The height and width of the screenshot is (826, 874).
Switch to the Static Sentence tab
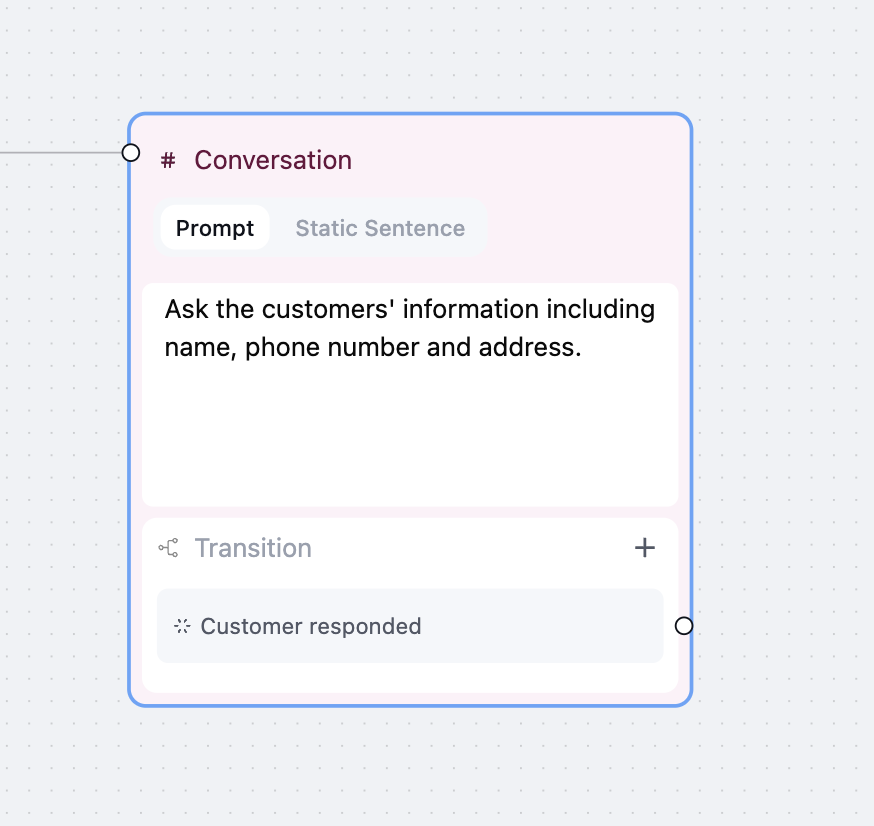pyautogui.click(x=380, y=228)
